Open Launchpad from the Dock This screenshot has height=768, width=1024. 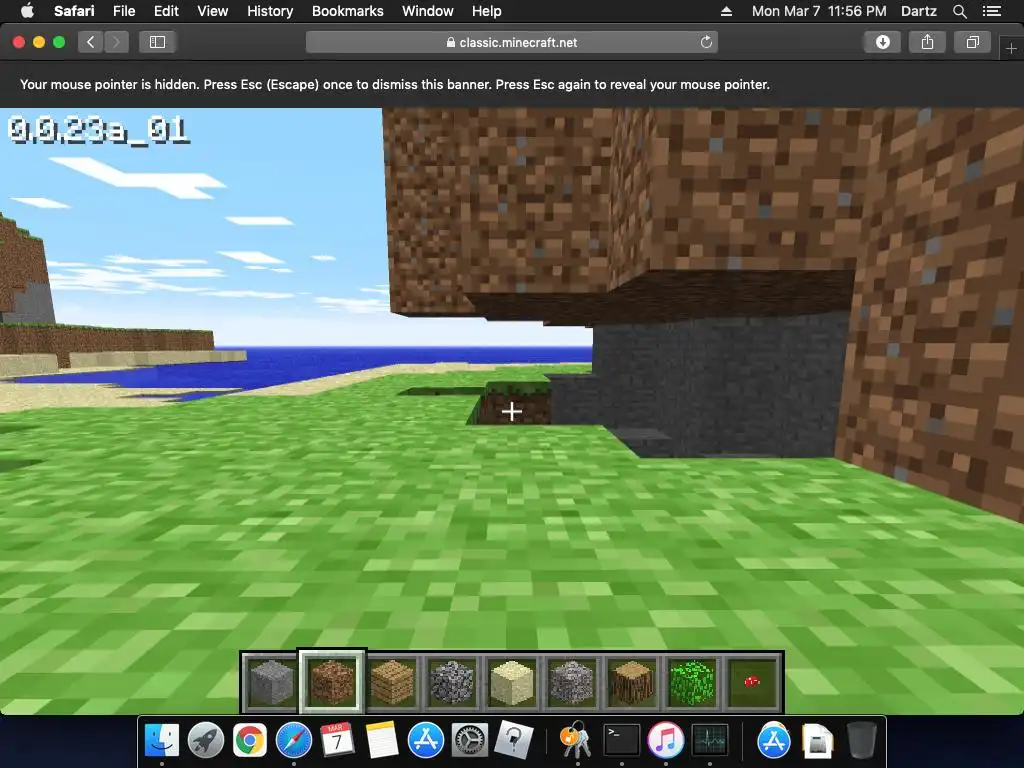pyautogui.click(x=206, y=740)
